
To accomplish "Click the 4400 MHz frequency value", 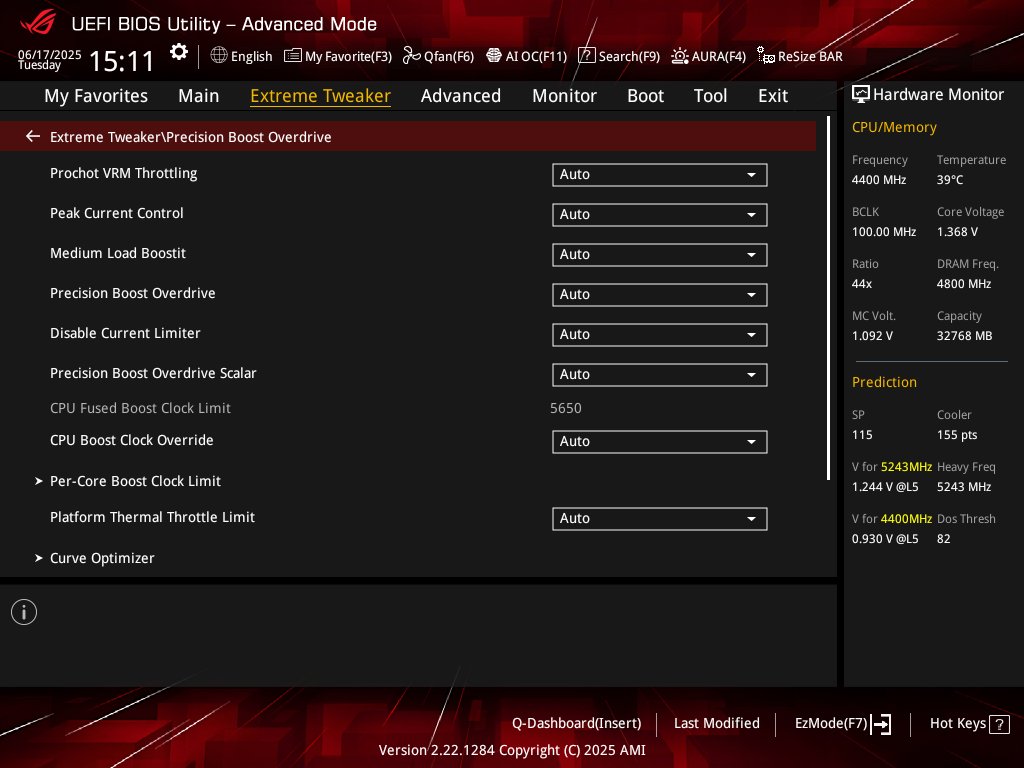I will point(879,180).
